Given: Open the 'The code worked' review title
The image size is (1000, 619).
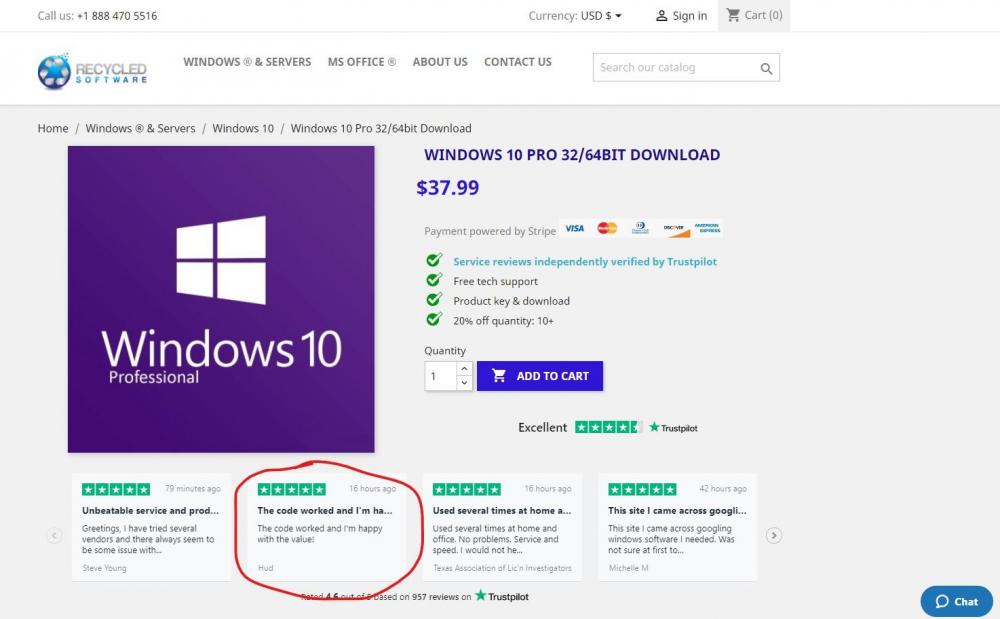Looking at the screenshot, I should (325, 511).
